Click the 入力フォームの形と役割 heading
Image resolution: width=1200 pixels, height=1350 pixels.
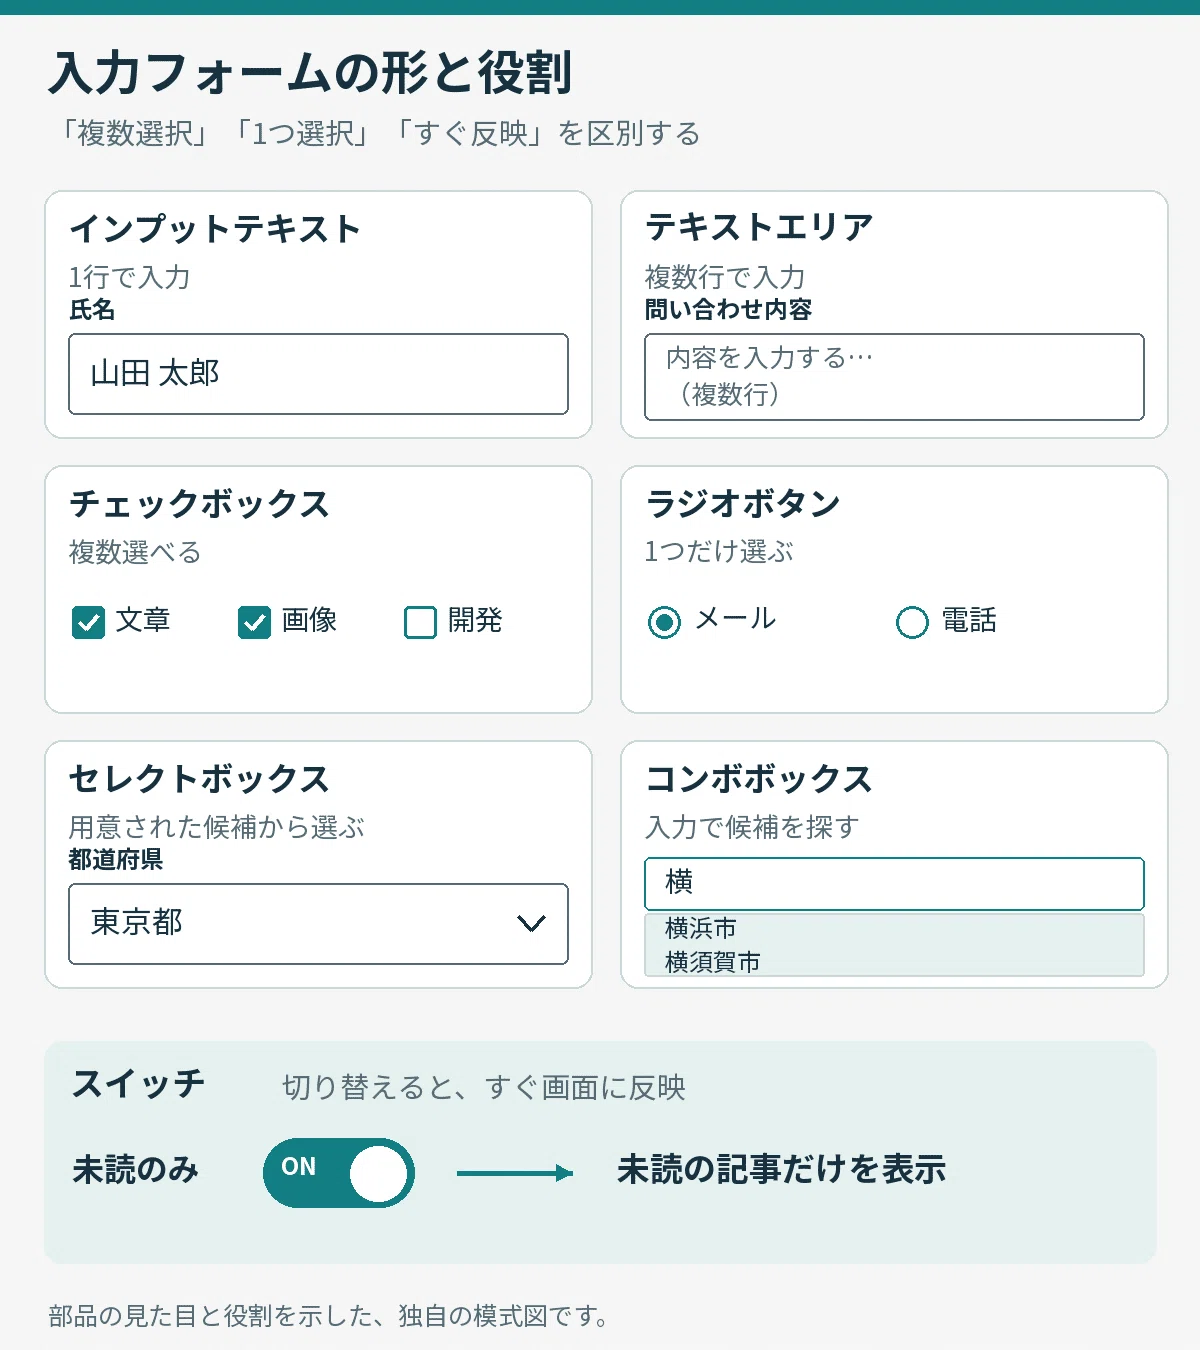click(x=310, y=73)
